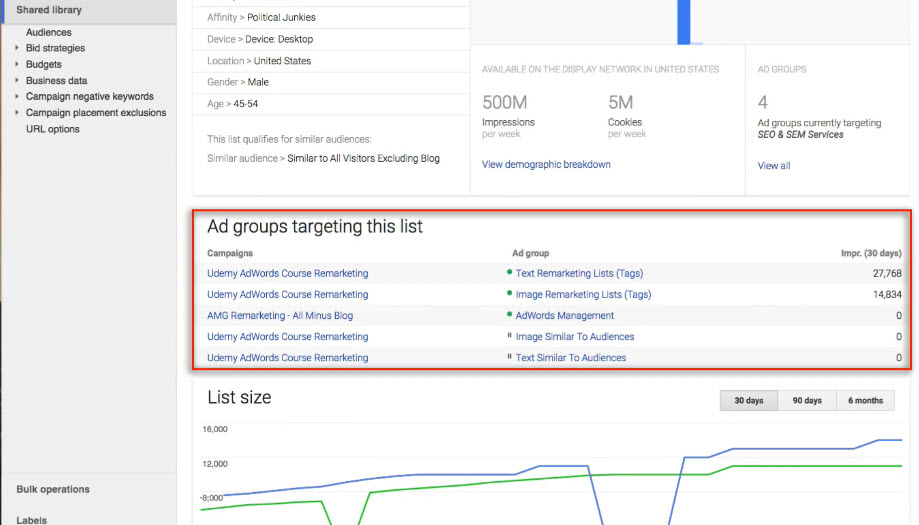Open AMG Remarketing - All Minus Blog campaign
Image resolution: width=919 pixels, height=525 pixels.
(x=279, y=315)
